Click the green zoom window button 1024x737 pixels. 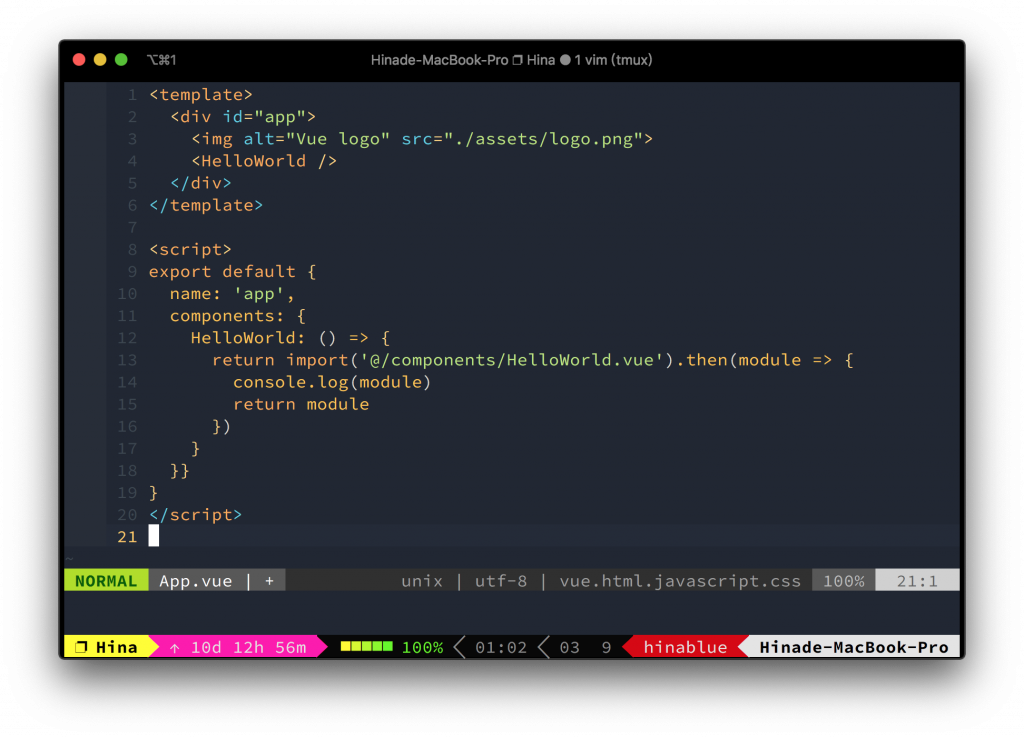click(x=121, y=60)
